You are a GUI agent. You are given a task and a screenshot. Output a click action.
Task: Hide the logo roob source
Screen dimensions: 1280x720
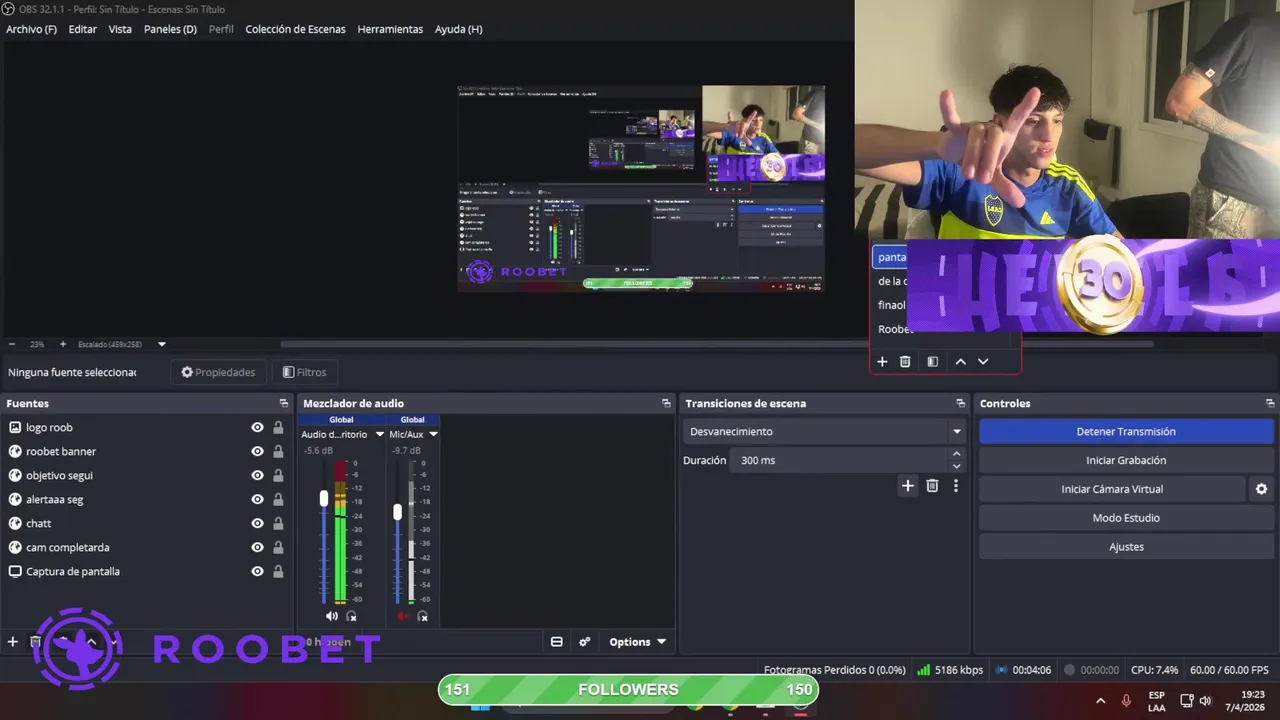257,427
